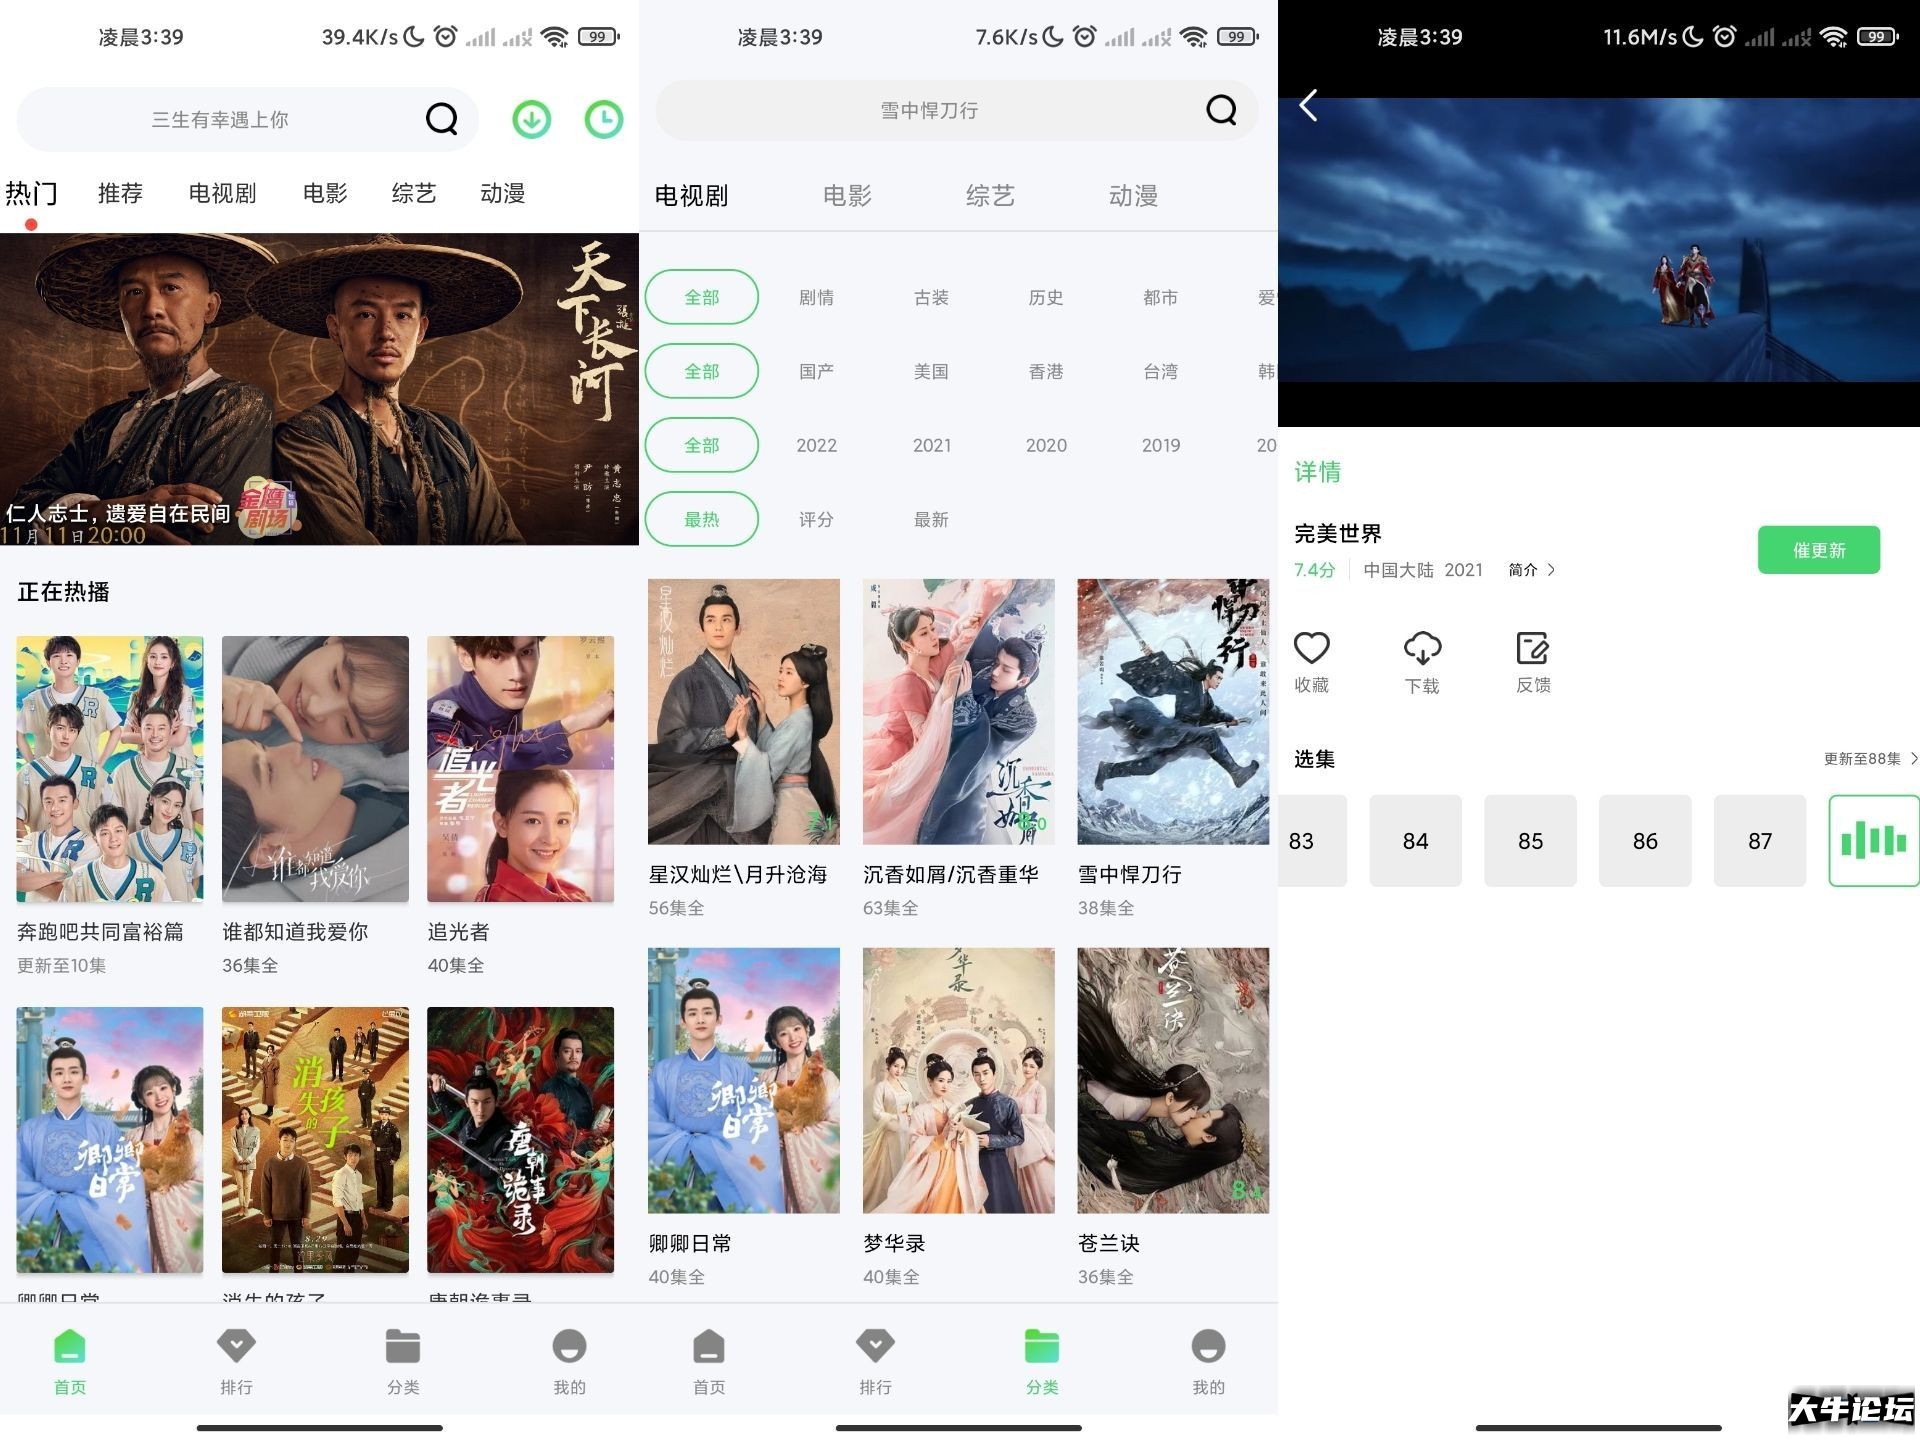
Task: Tap the search magnifier beside 三生有幸遇上你
Action: coord(441,119)
